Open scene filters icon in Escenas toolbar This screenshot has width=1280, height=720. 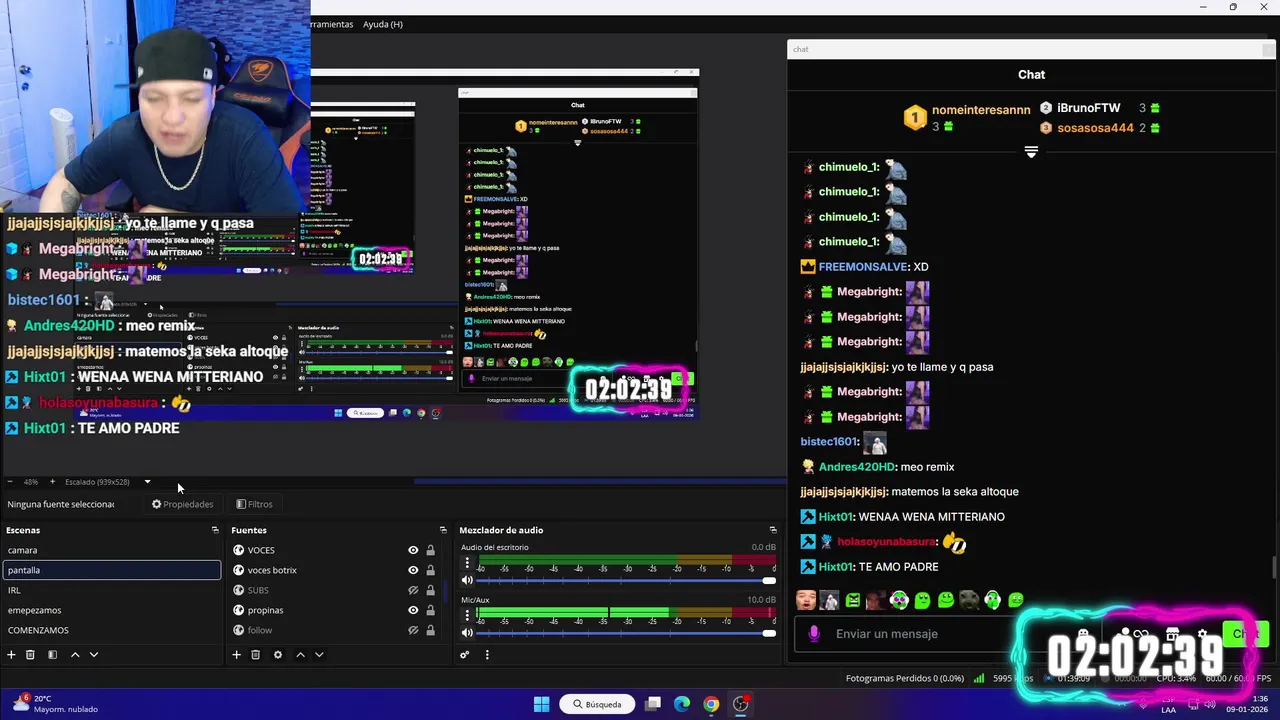pyautogui.click(x=52, y=655)
